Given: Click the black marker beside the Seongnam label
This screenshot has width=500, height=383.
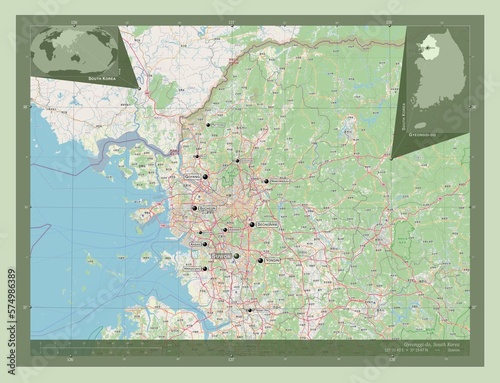Looking at the screenshot, I should point(252,225).
